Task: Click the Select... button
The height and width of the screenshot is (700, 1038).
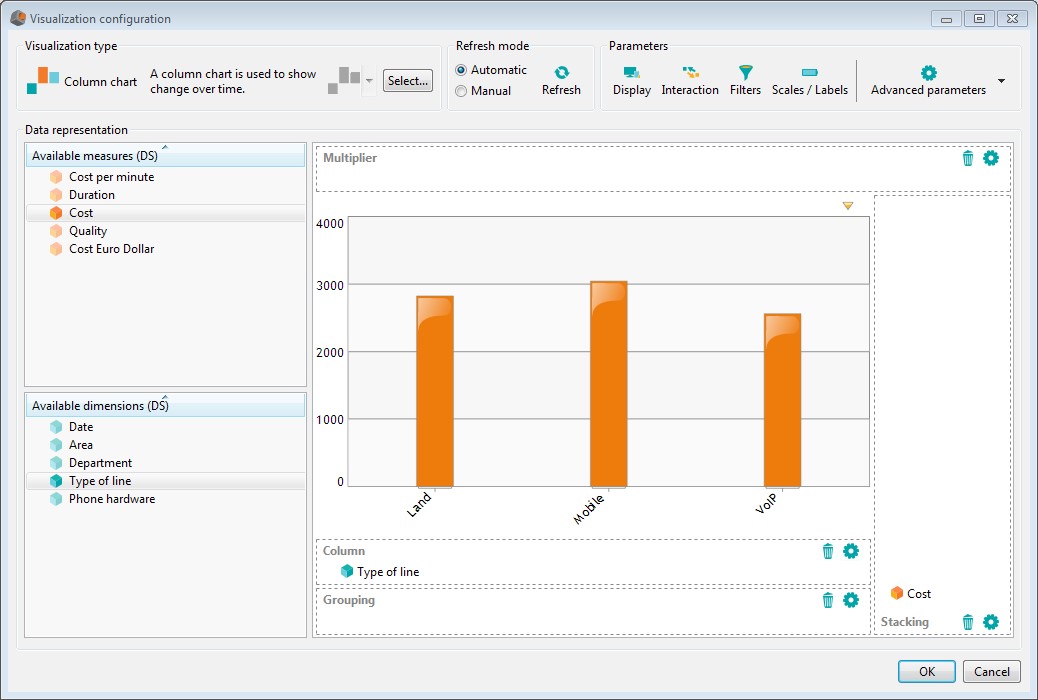Action: pyautogui.click(x=408, y=81)
